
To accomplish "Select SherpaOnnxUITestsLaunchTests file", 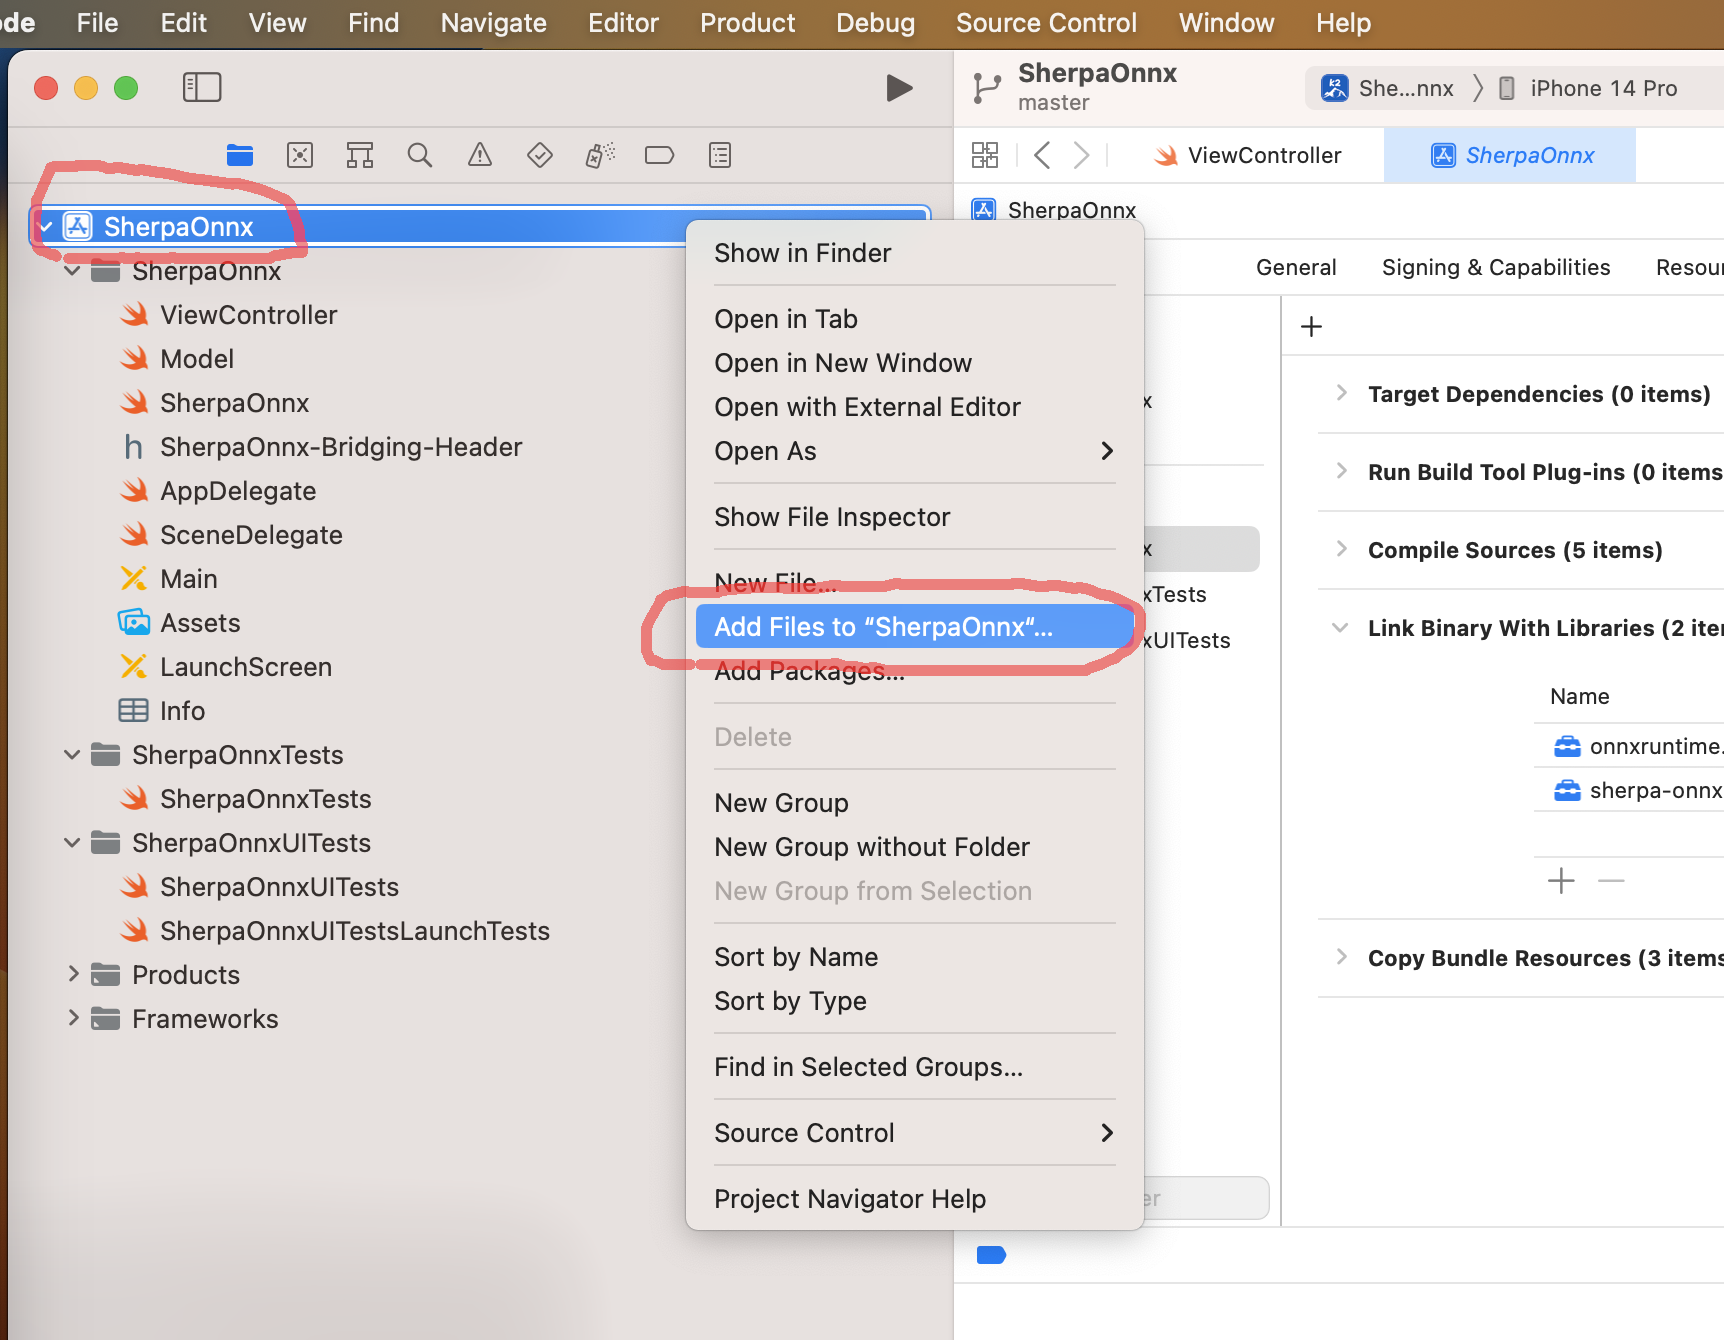I will pyautogui.click(x=334, y=931).
